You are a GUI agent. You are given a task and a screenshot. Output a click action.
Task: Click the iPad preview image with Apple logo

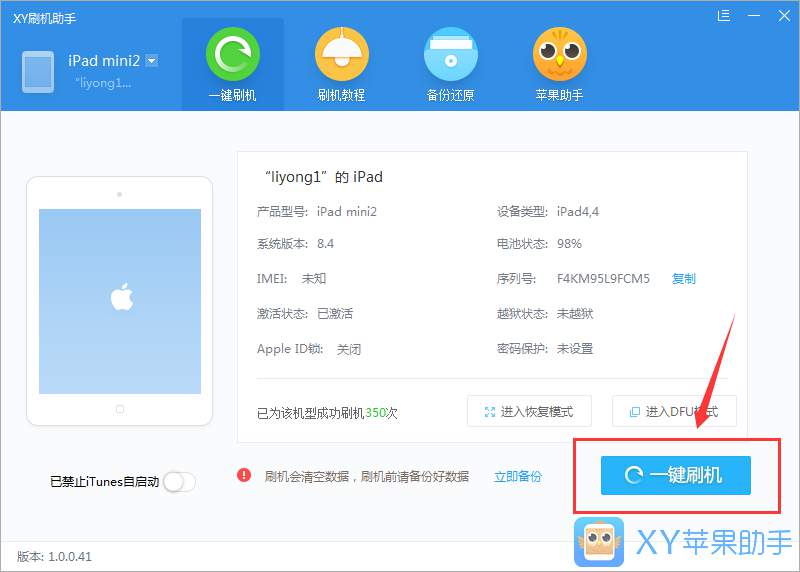pos(119,301)
